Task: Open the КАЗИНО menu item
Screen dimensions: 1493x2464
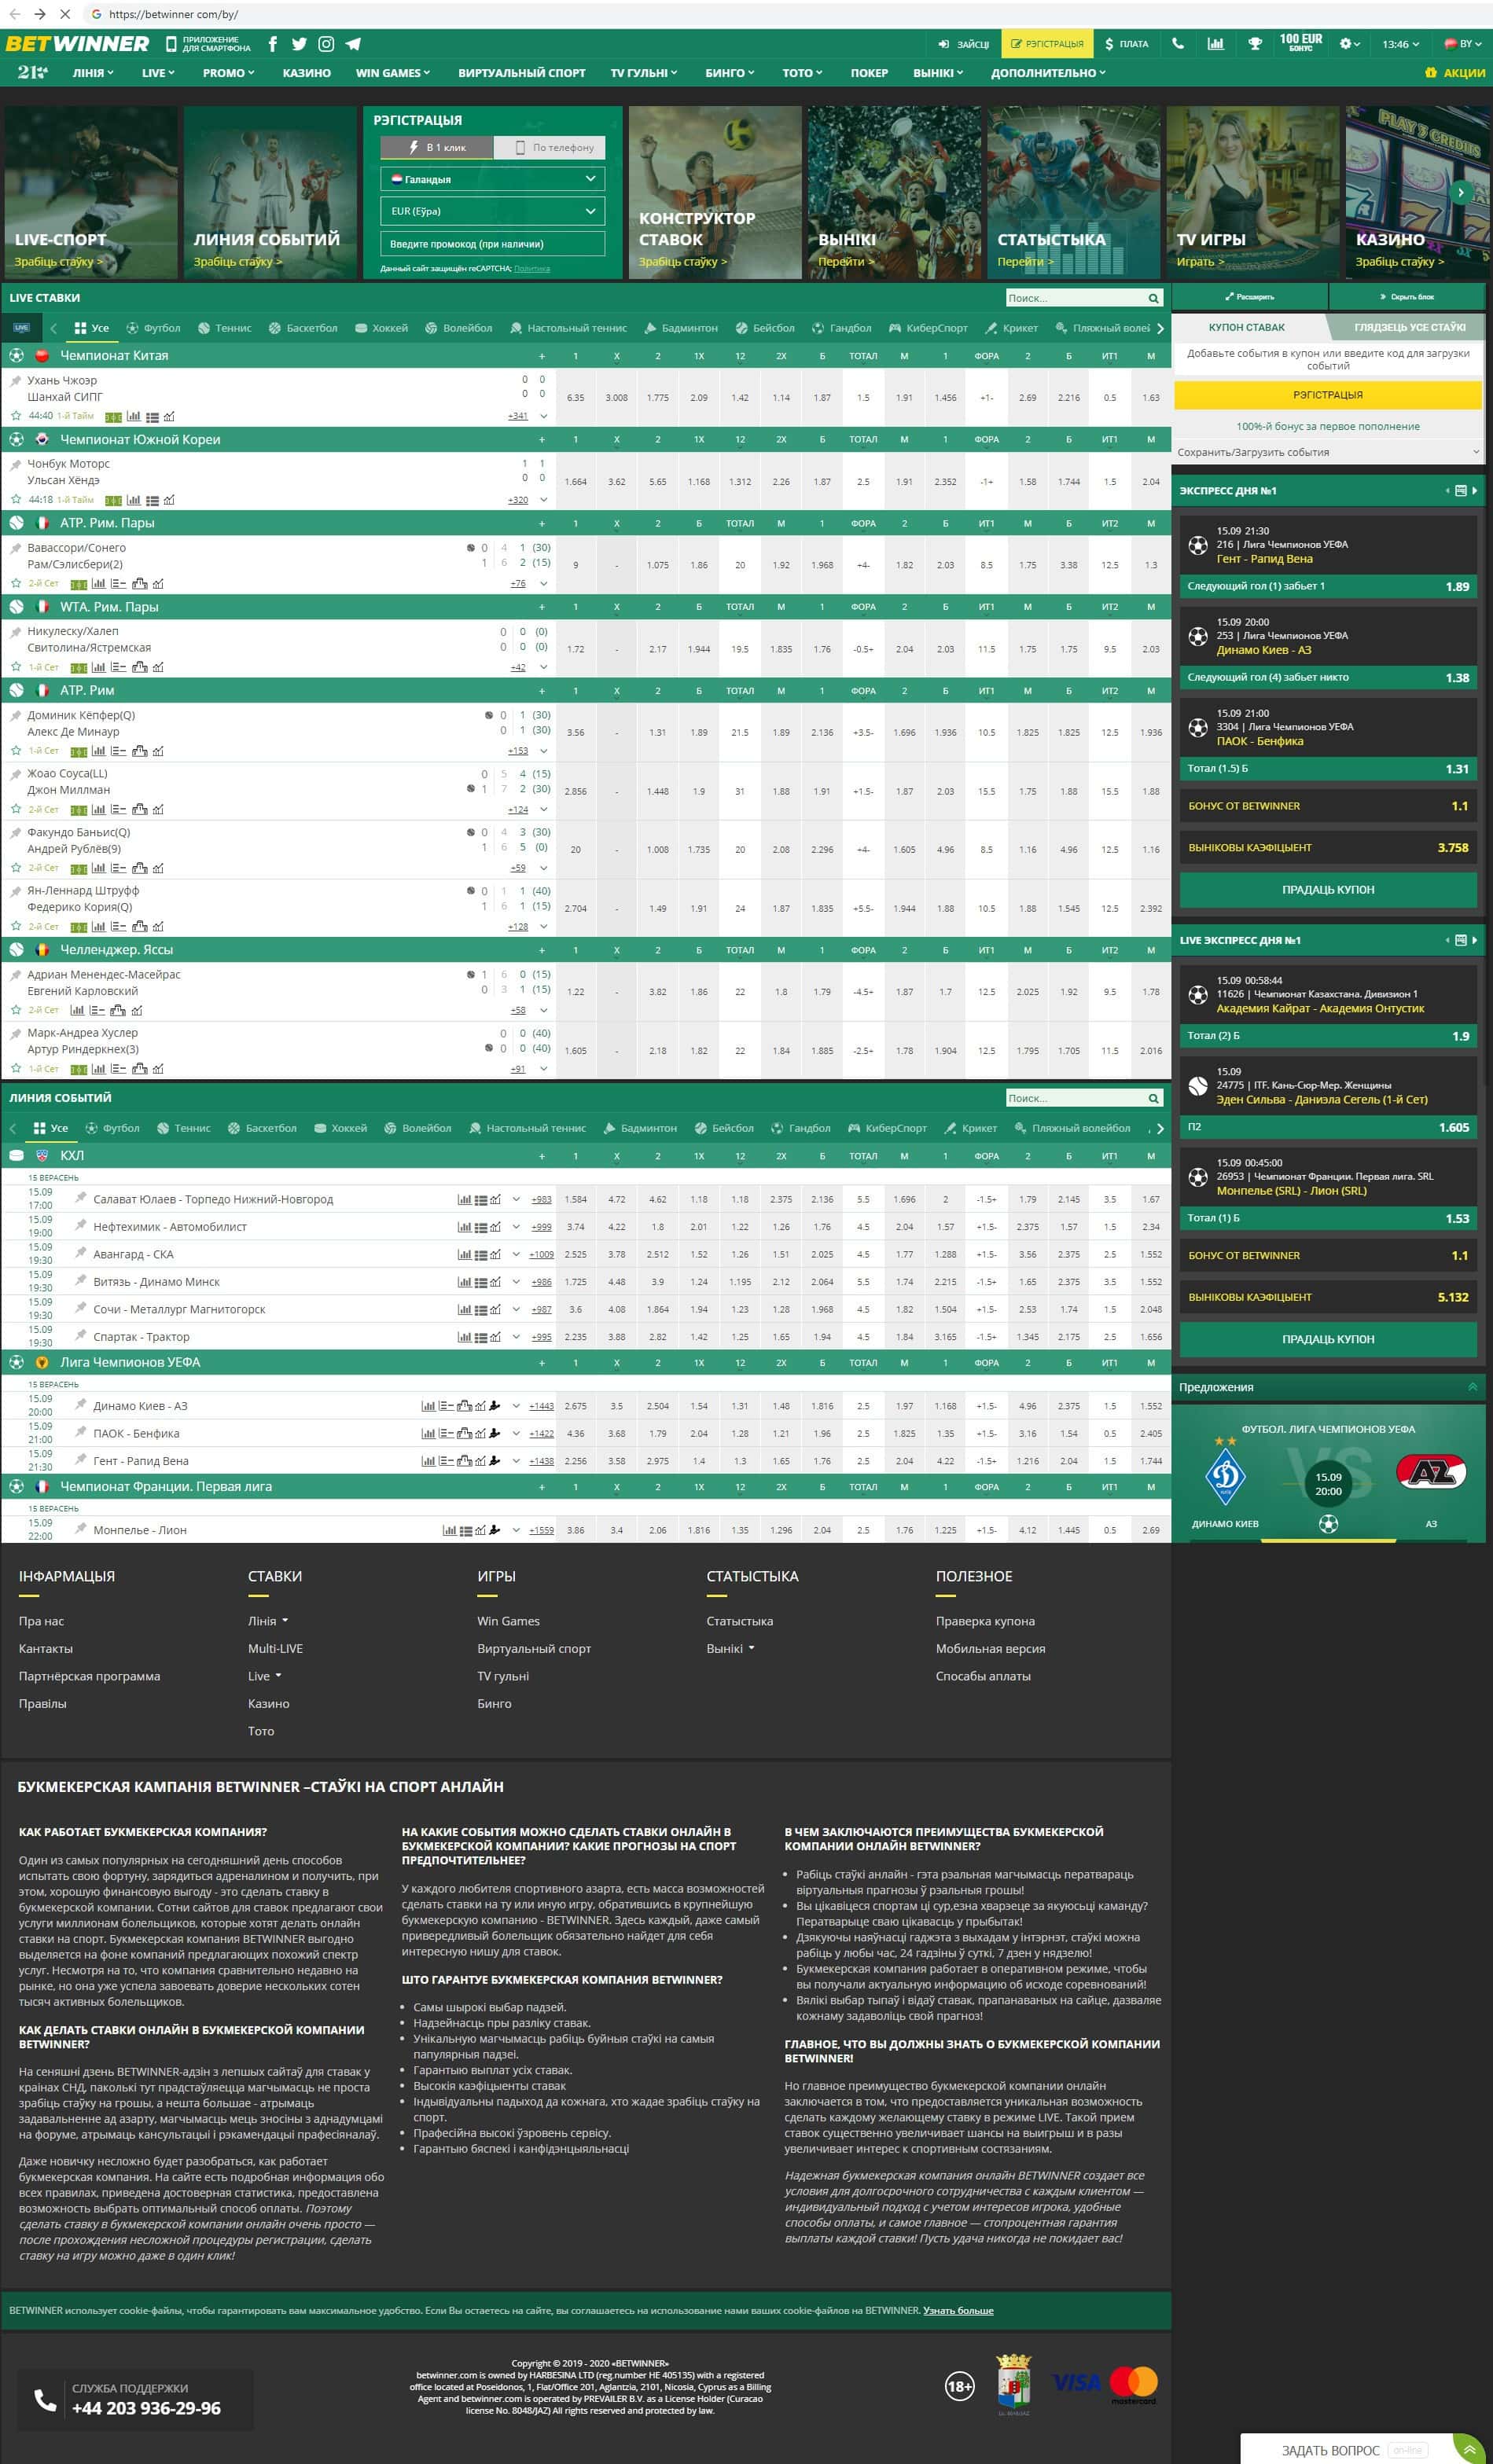Action: click(x=306, y=73)
